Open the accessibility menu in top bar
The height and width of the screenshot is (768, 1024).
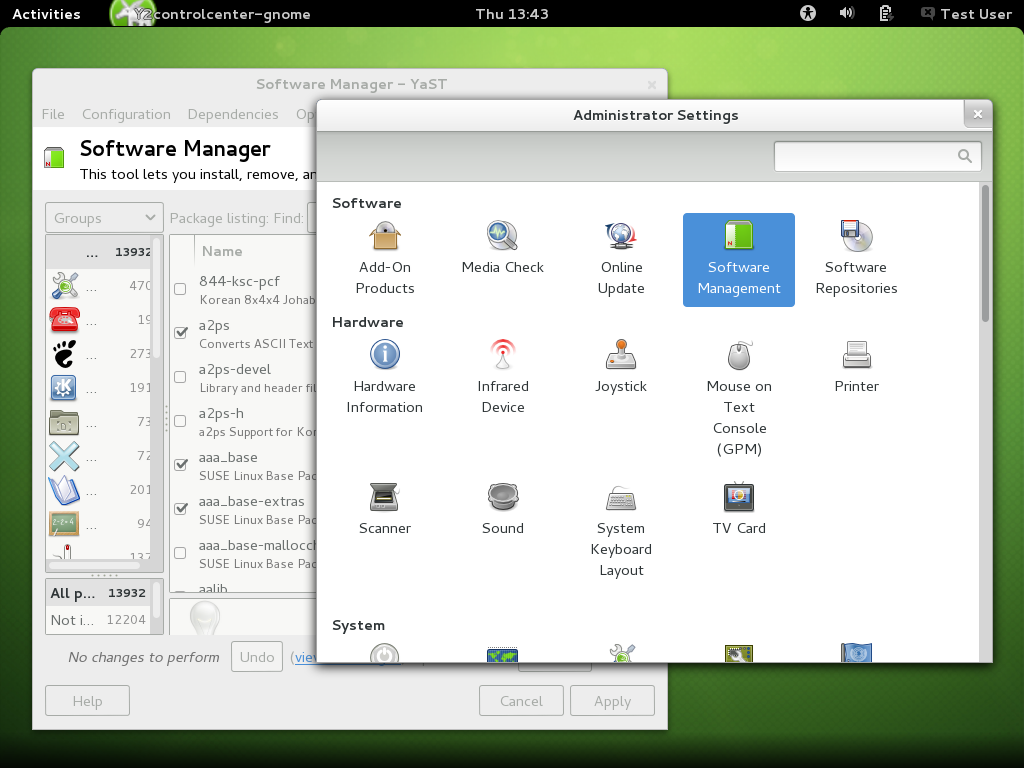(x=808, y=14)
